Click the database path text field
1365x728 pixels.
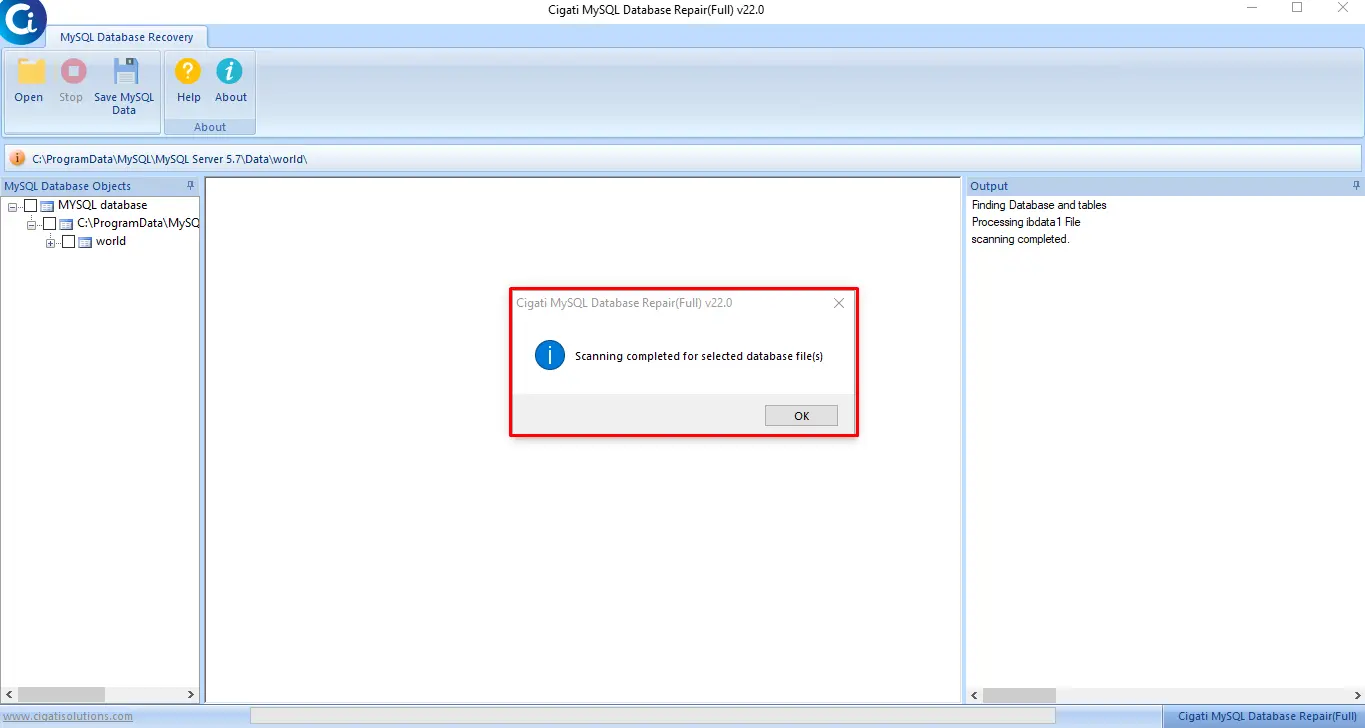point(684,158)
